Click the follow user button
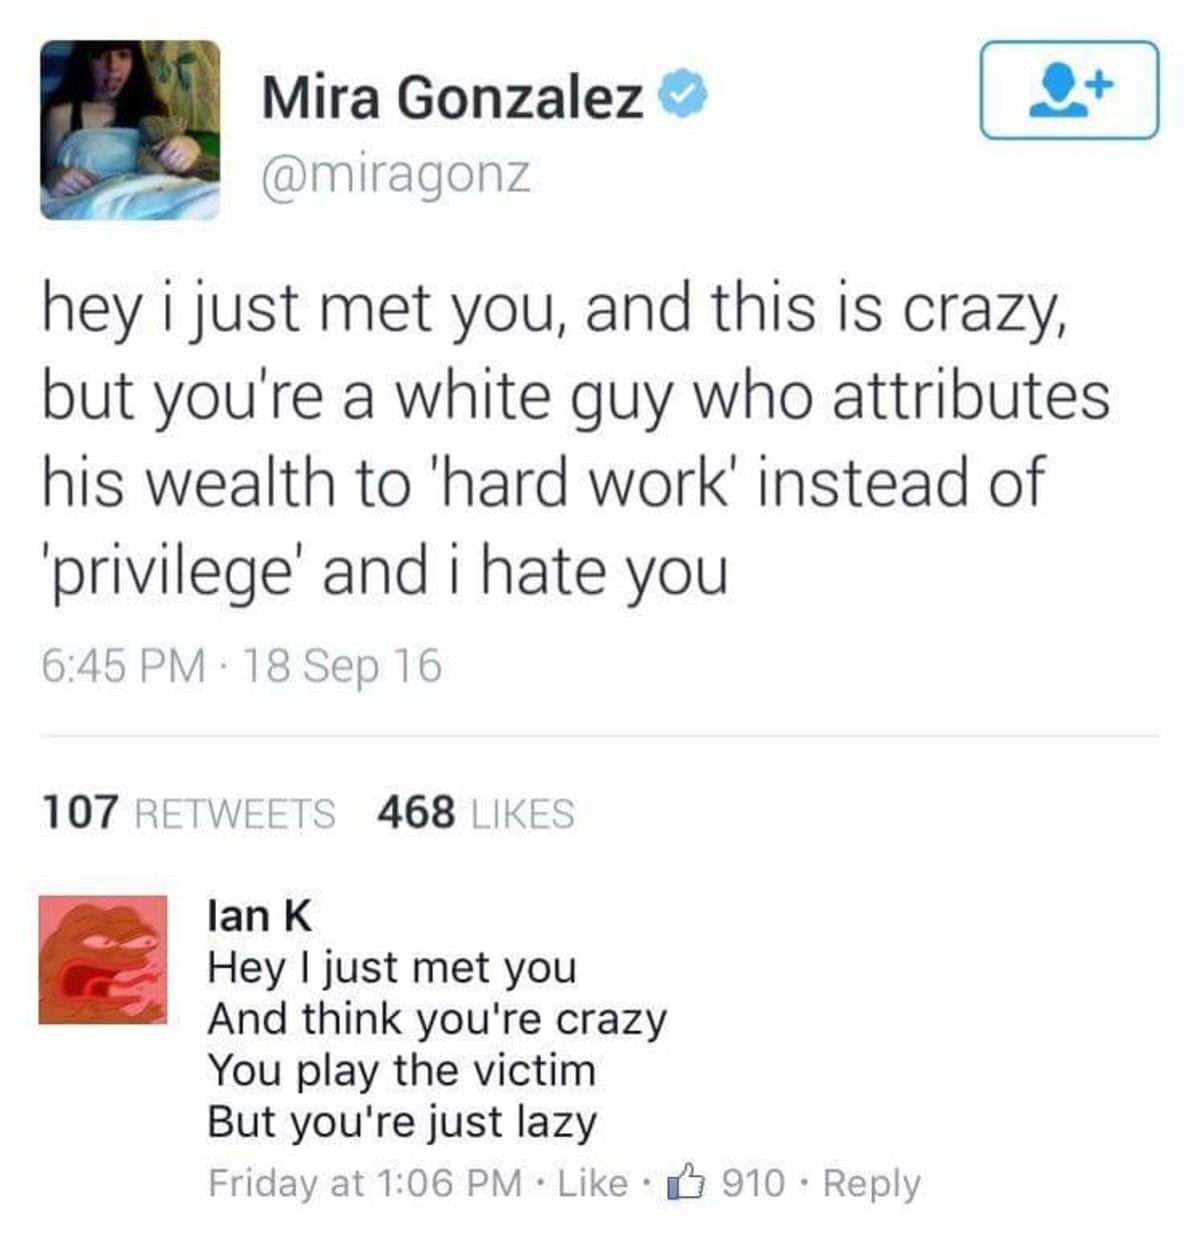This screenshot has width=1200, height=1251. (x=1069, y=90)
